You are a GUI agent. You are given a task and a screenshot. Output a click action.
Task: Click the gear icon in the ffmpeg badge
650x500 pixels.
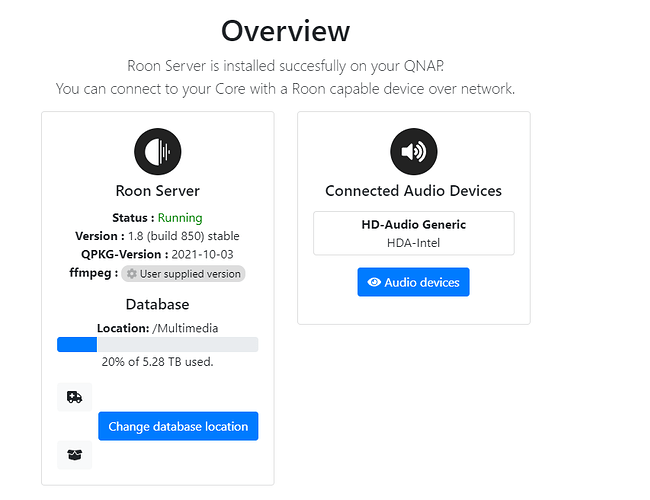coord(131,274)
